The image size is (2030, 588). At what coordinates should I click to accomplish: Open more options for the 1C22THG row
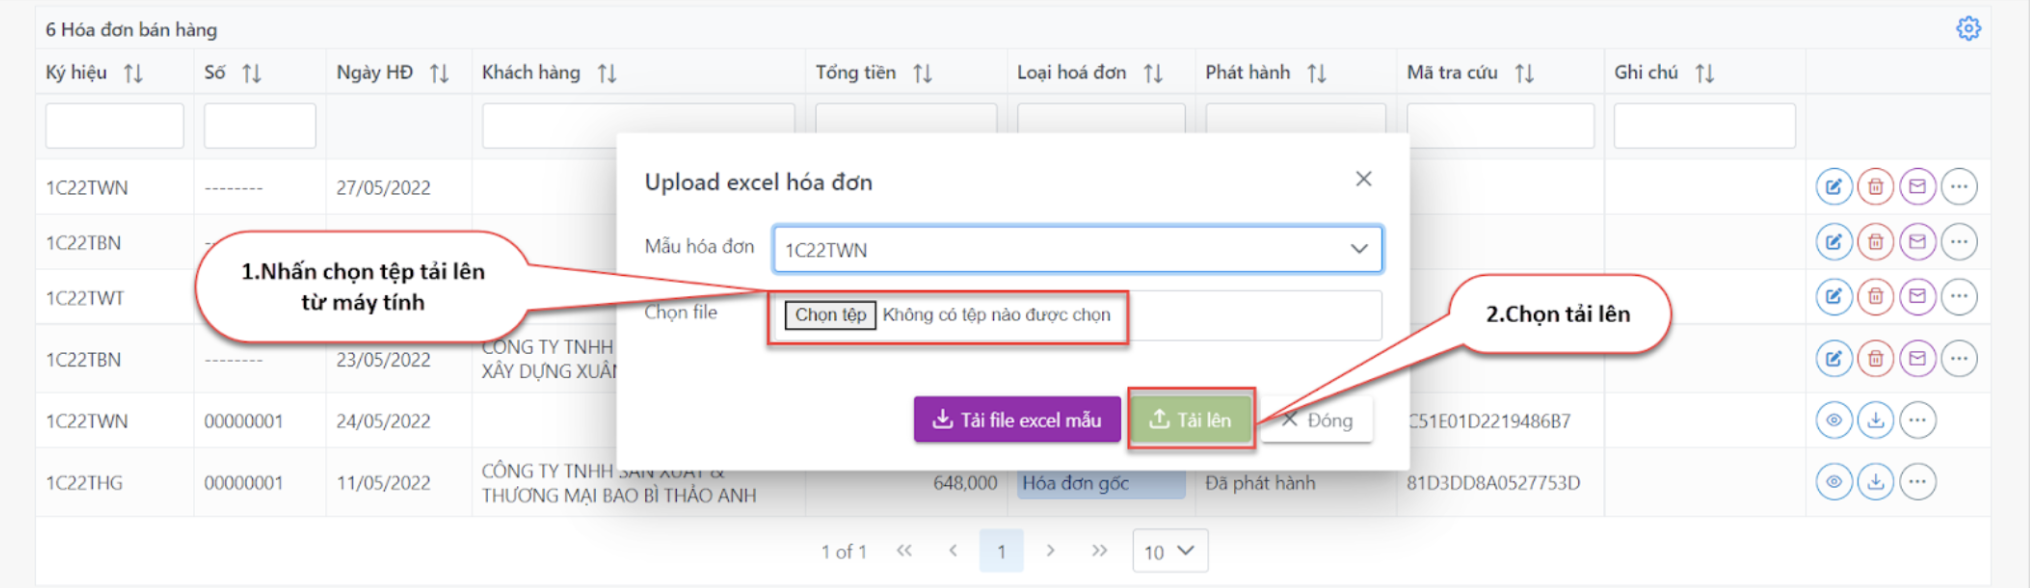coord(1917,482)
